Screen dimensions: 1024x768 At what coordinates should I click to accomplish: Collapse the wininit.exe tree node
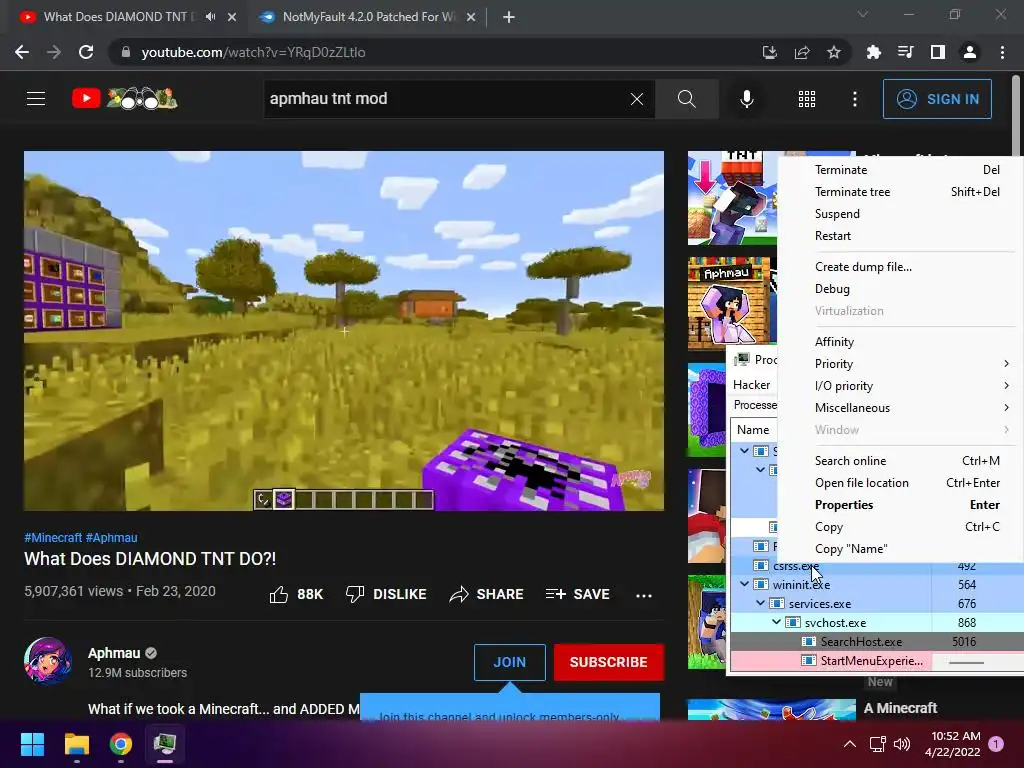744,584
